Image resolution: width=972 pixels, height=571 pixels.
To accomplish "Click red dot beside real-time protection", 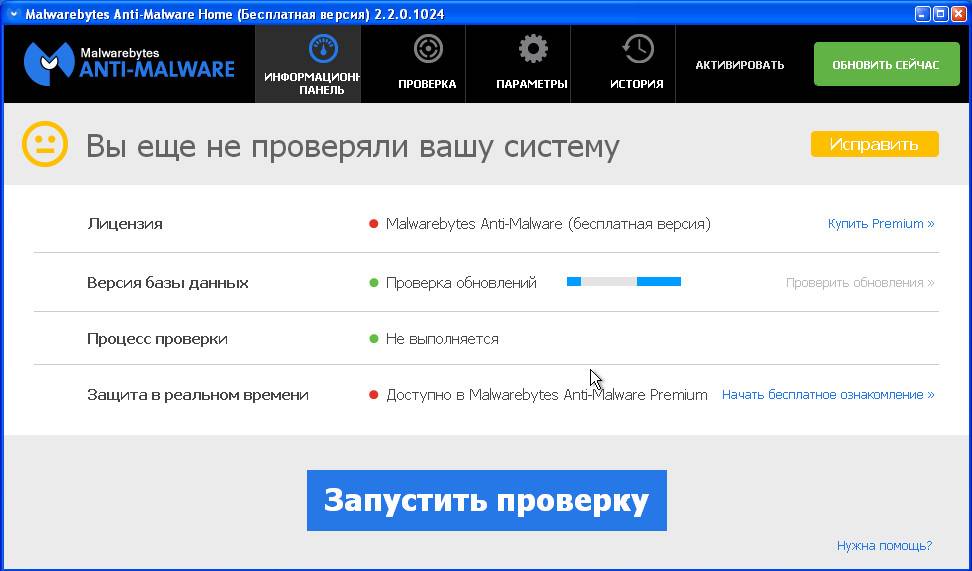I will point(374,395).
